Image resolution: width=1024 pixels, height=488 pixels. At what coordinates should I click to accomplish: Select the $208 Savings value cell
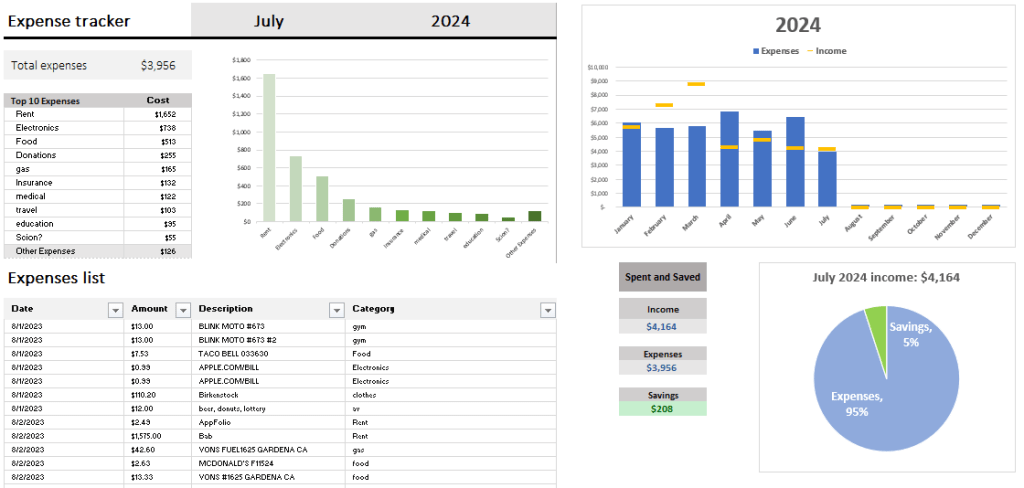662,409
